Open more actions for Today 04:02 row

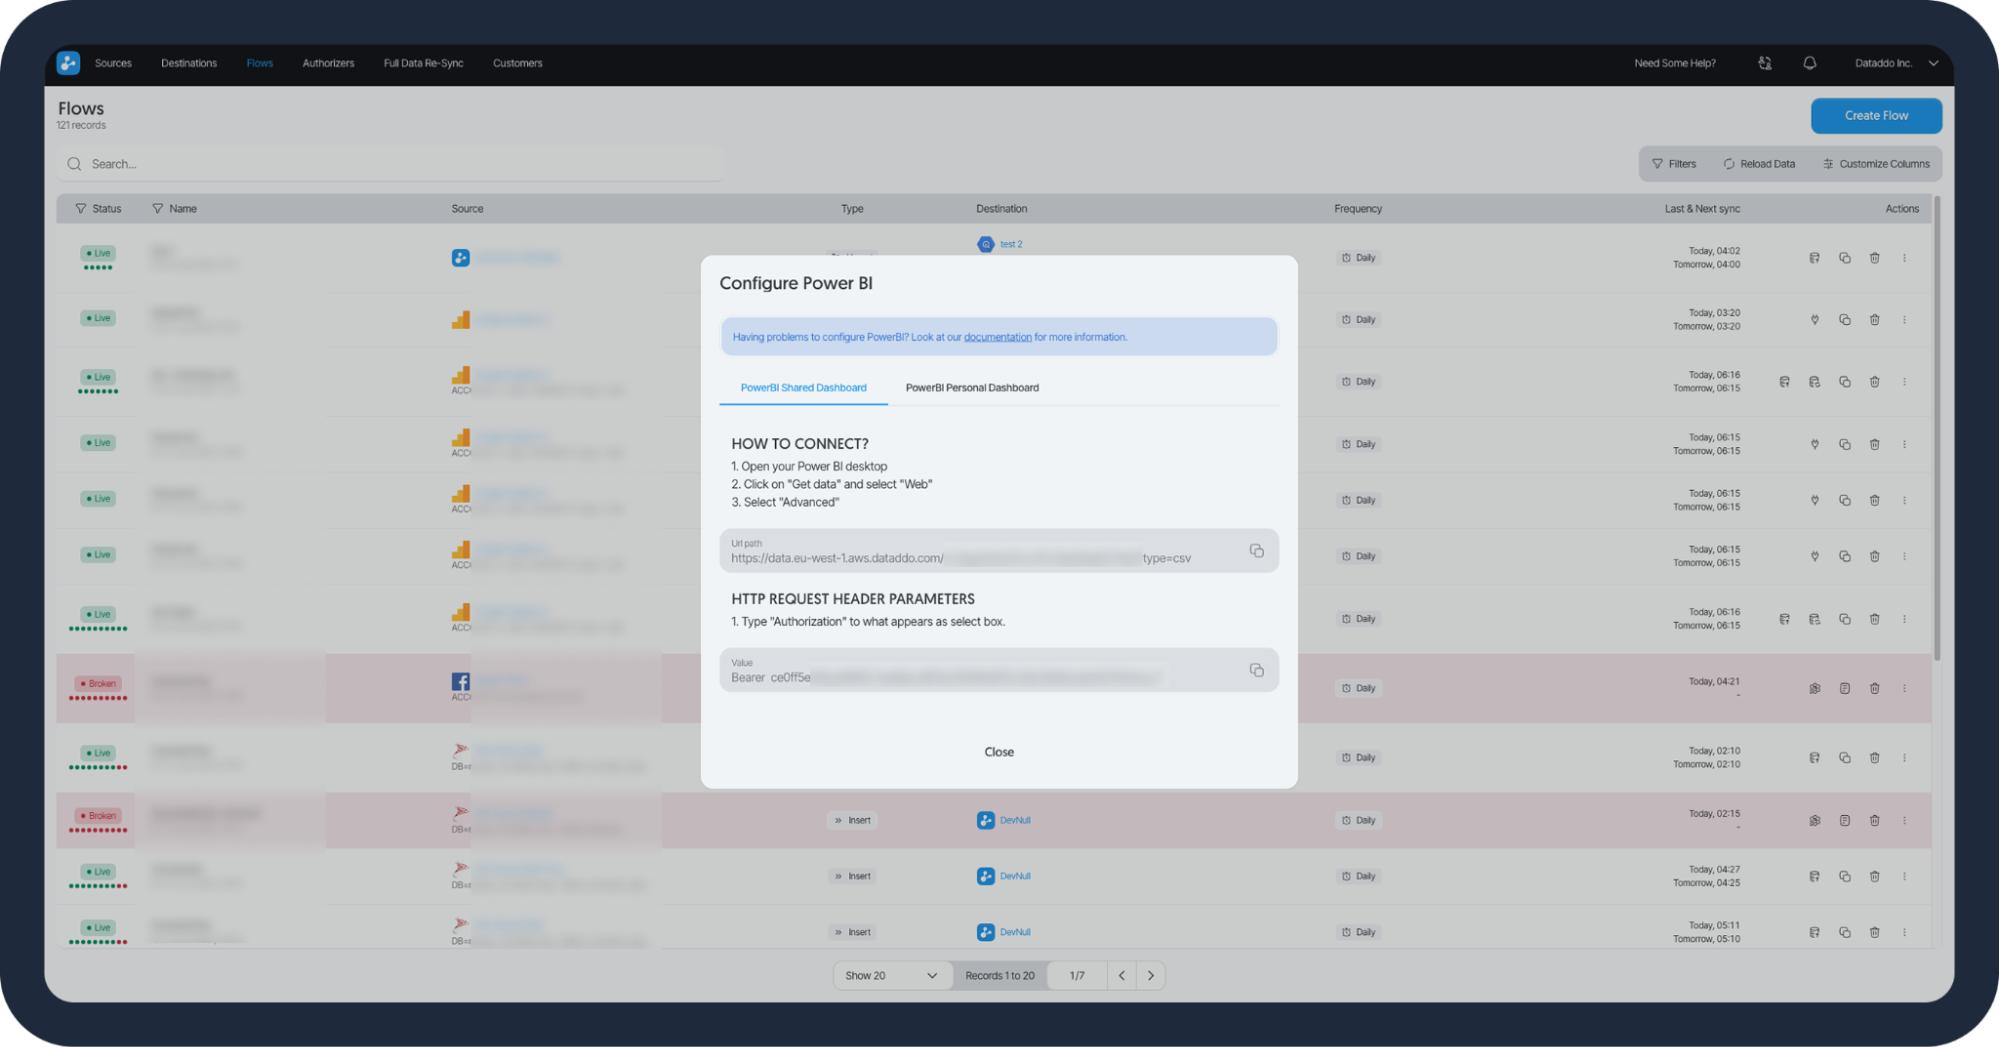click(x=1904, y=258)
